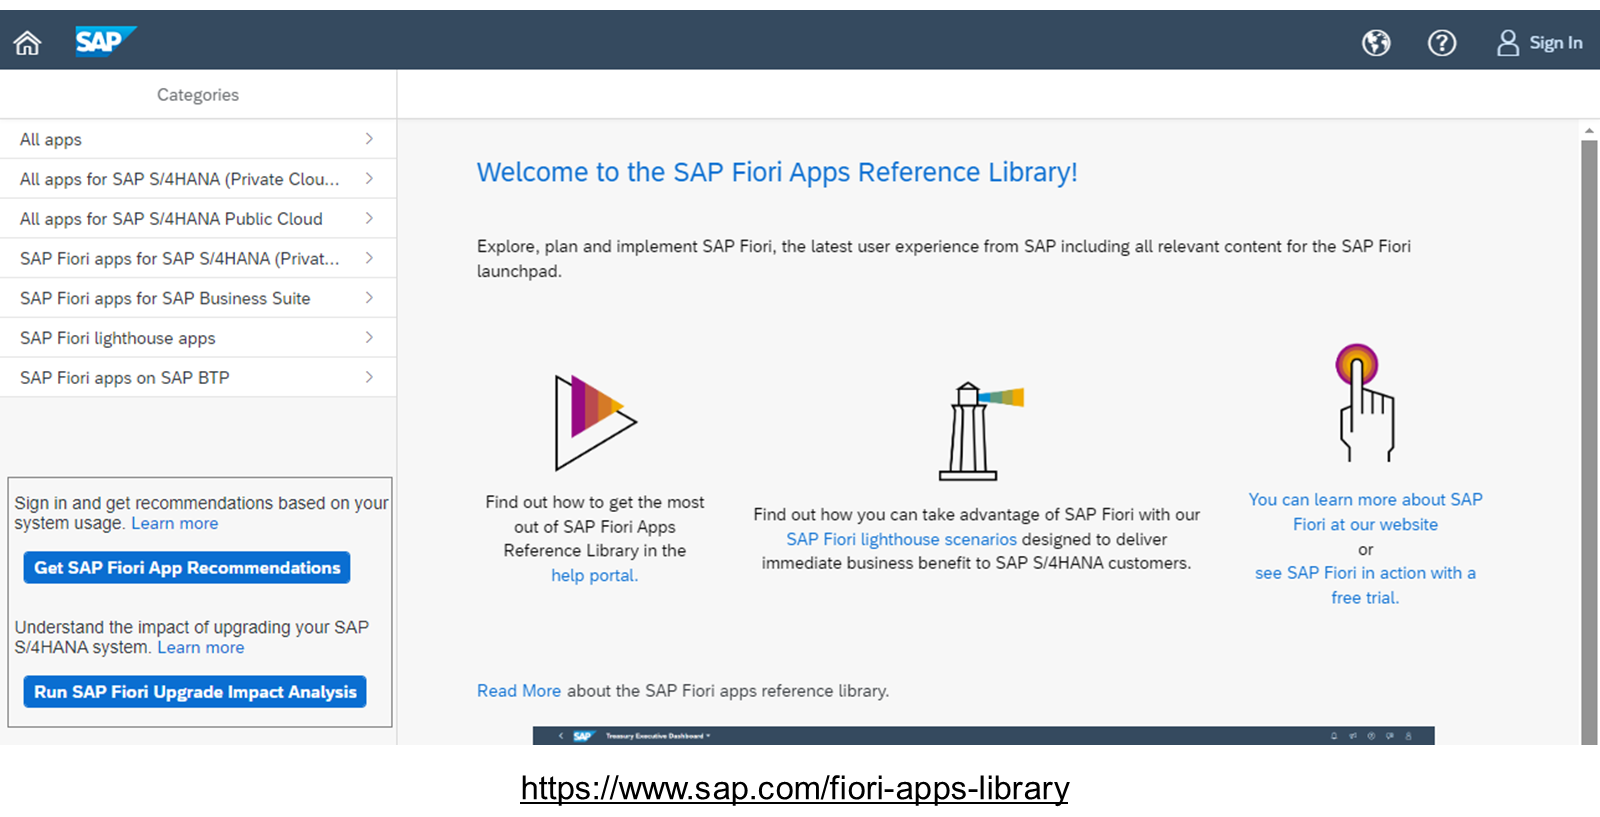The width and height of the screenshot is (1600, 817).
Task: Open All apps category
Action: point(198,139)
